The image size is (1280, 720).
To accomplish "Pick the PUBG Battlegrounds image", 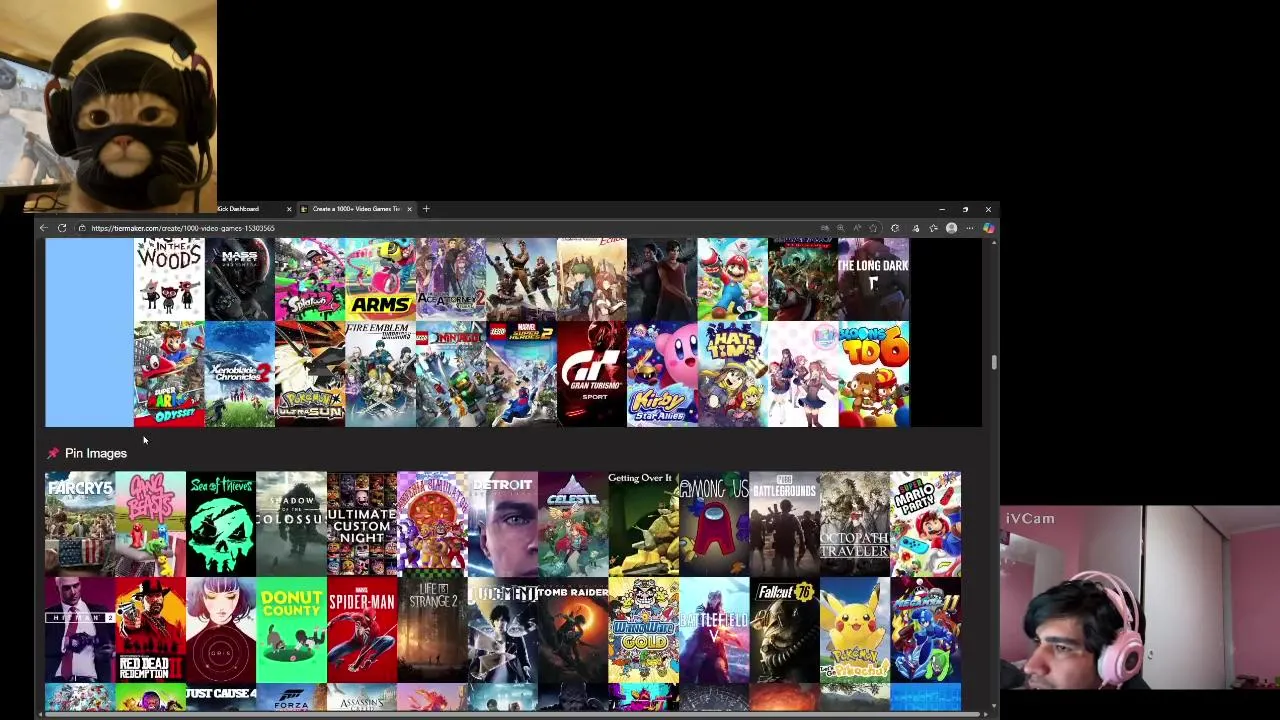I will 785,524.
